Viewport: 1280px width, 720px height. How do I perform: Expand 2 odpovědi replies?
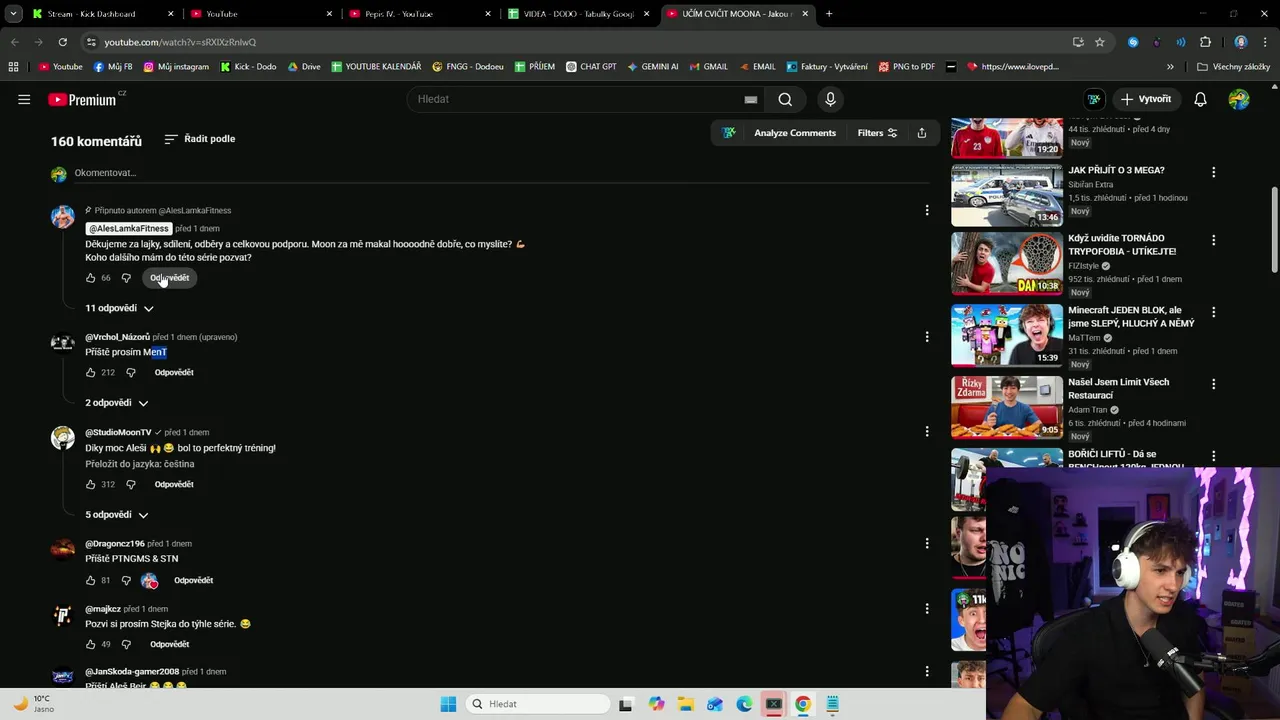click(117, 403)
